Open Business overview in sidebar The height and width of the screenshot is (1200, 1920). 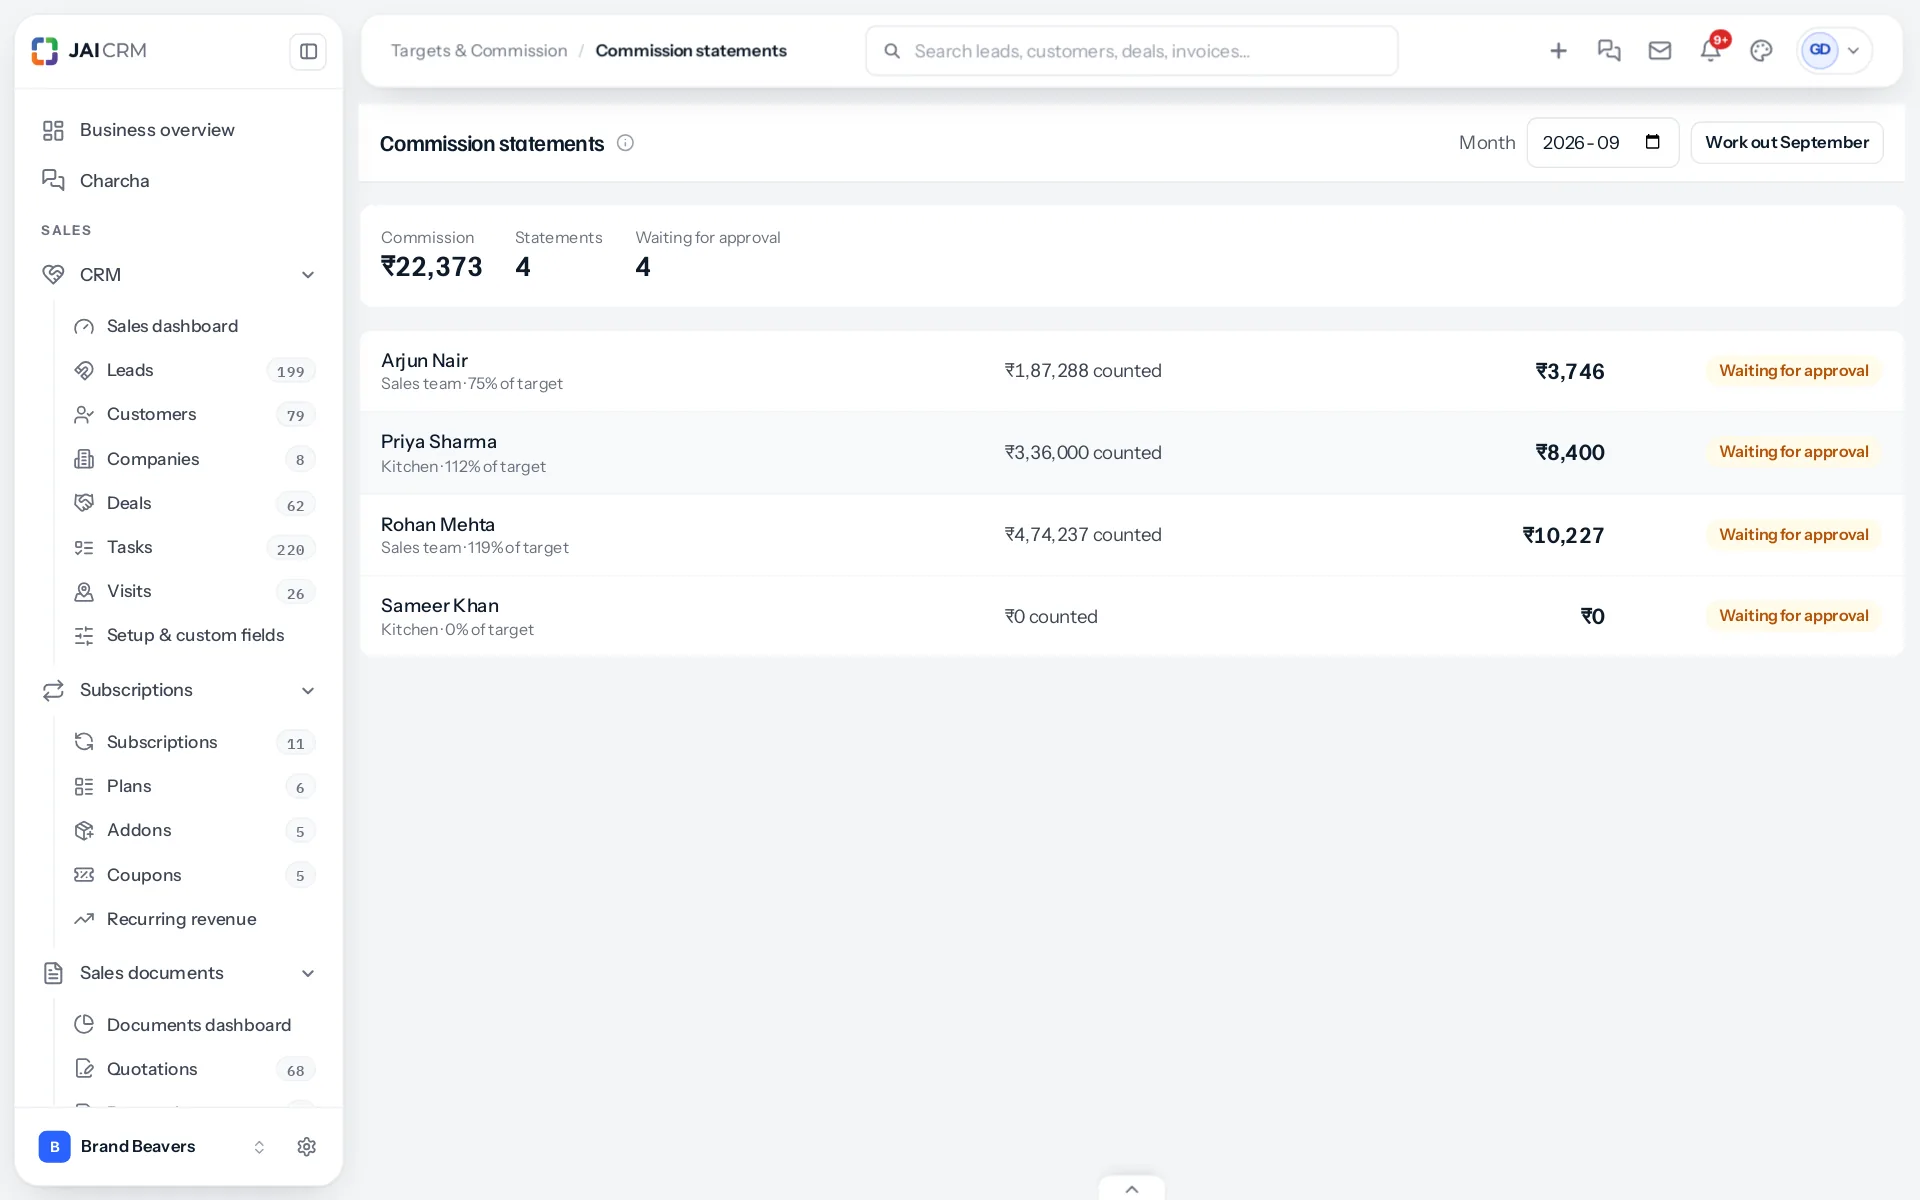point(179,130)
